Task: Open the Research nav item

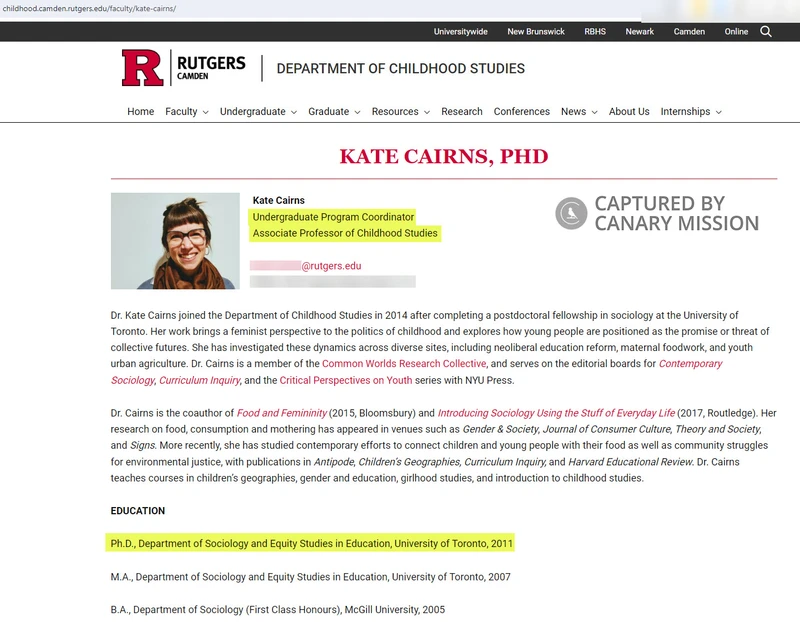Action: pos(462,111)
